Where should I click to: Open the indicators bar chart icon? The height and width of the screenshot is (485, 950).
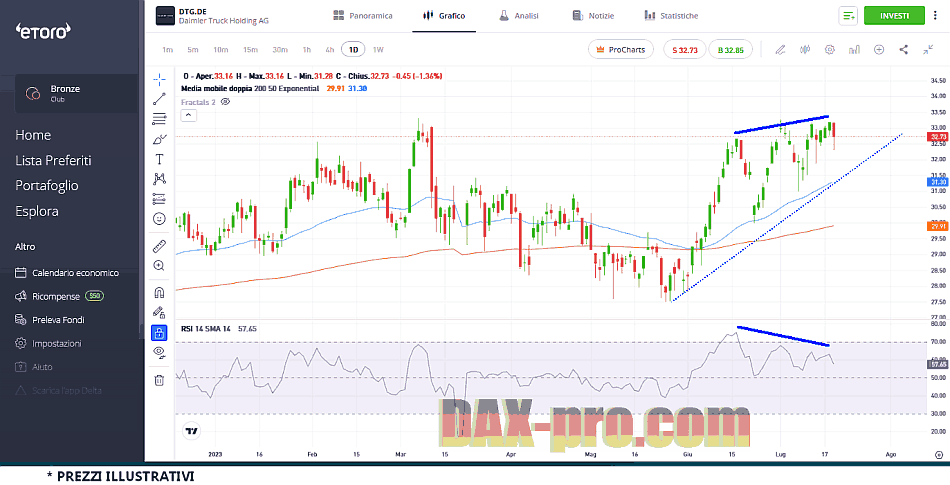(x=854, y=50)
